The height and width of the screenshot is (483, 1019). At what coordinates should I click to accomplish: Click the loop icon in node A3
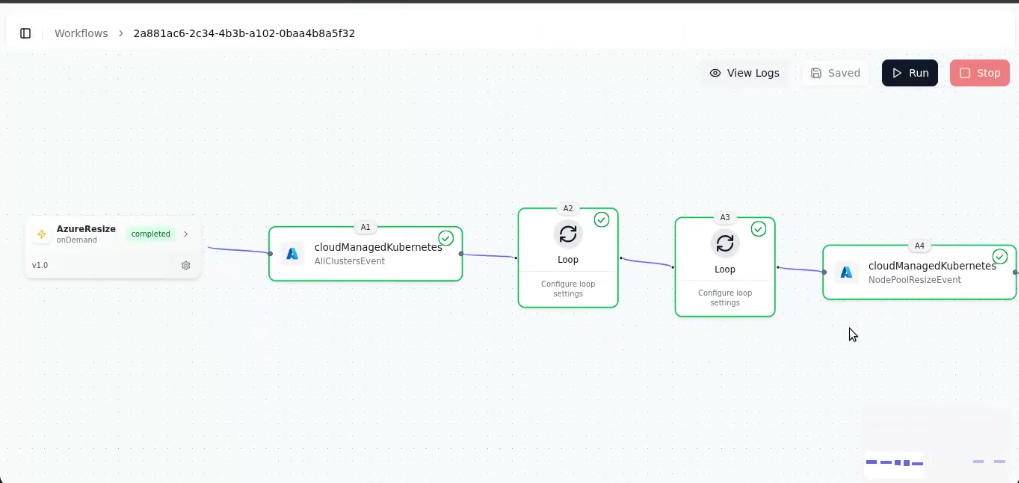725,243
